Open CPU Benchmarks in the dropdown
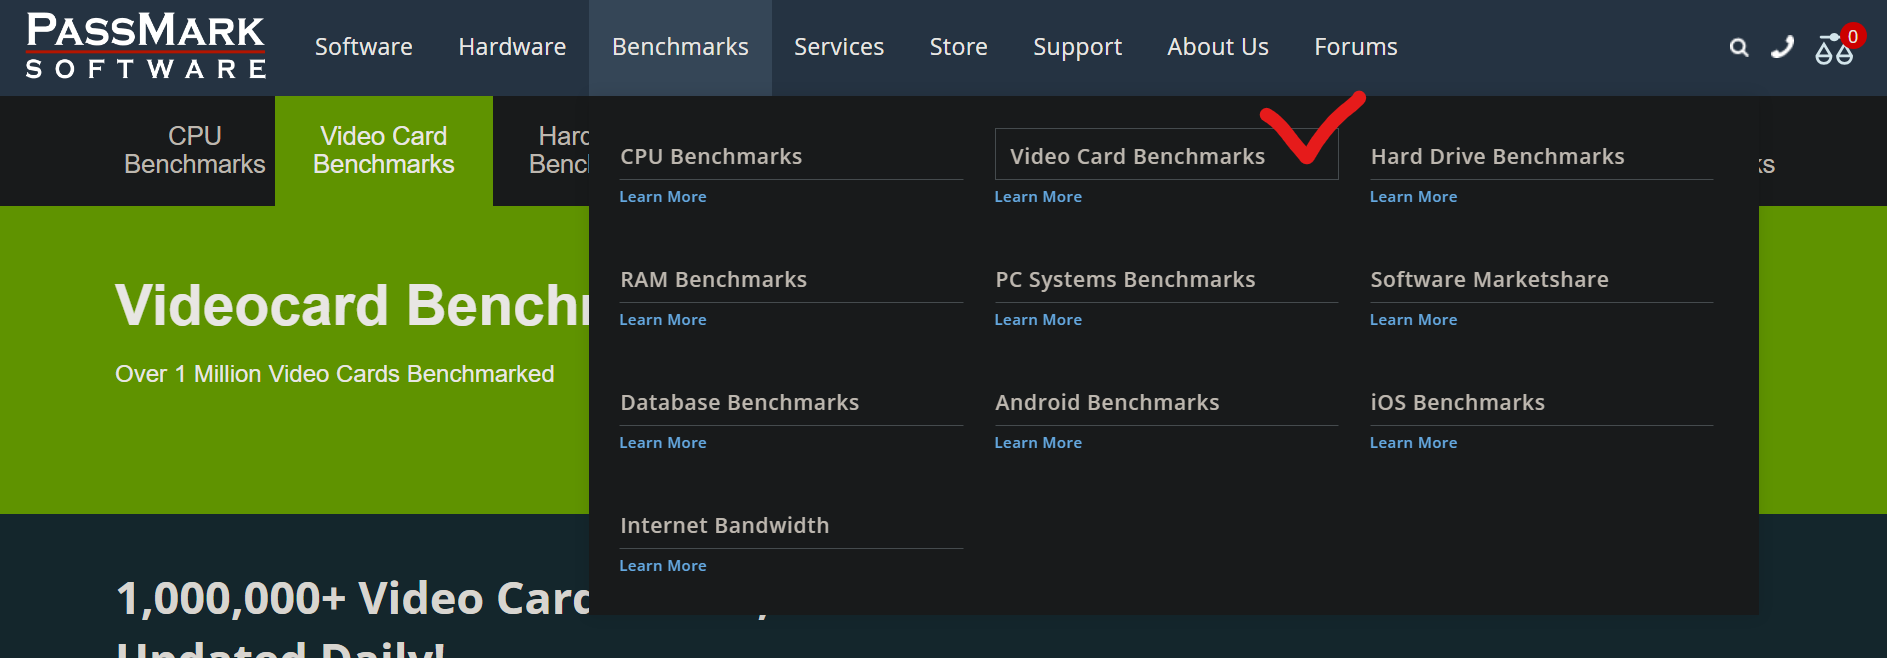 (711, 156)
